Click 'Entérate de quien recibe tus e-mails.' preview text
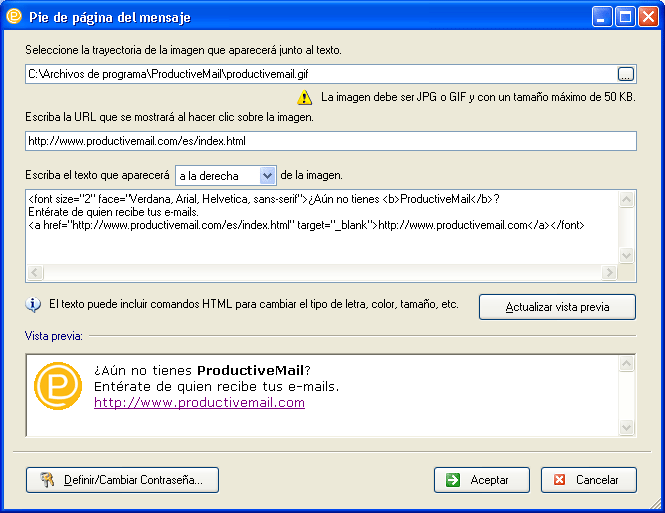 point(216,387)
